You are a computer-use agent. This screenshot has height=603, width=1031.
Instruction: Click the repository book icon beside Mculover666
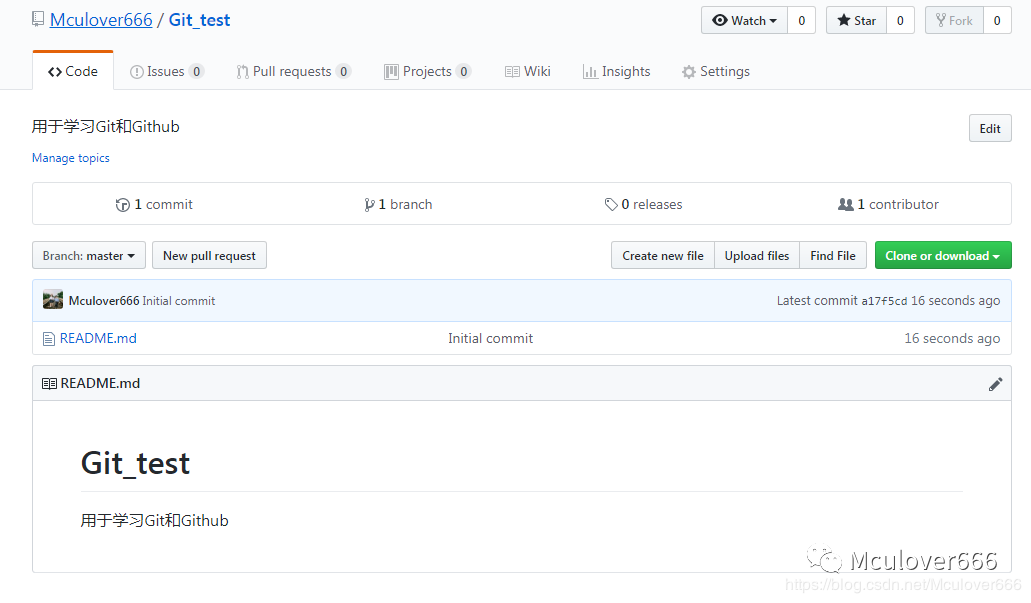[x=38, y=20]
